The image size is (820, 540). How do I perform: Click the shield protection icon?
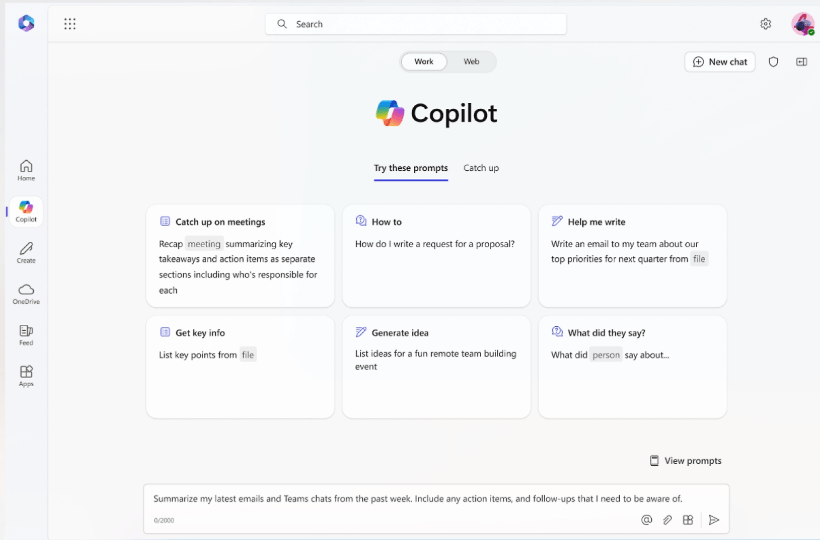(x=773, y=62)
